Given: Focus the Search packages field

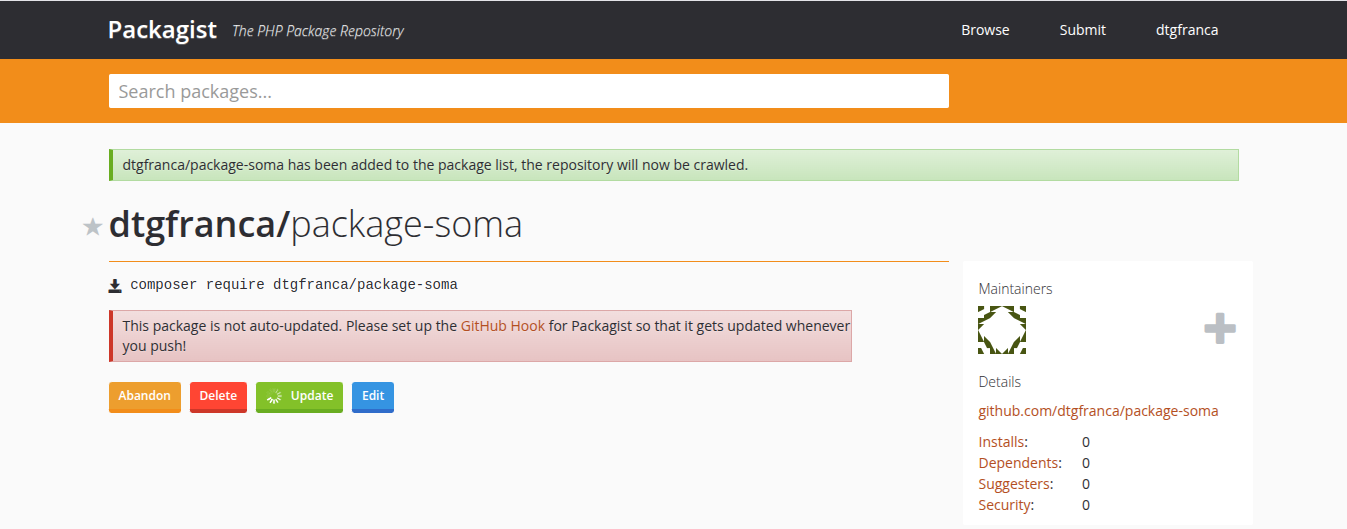Looking at the screenshot, I should (528, 91).
